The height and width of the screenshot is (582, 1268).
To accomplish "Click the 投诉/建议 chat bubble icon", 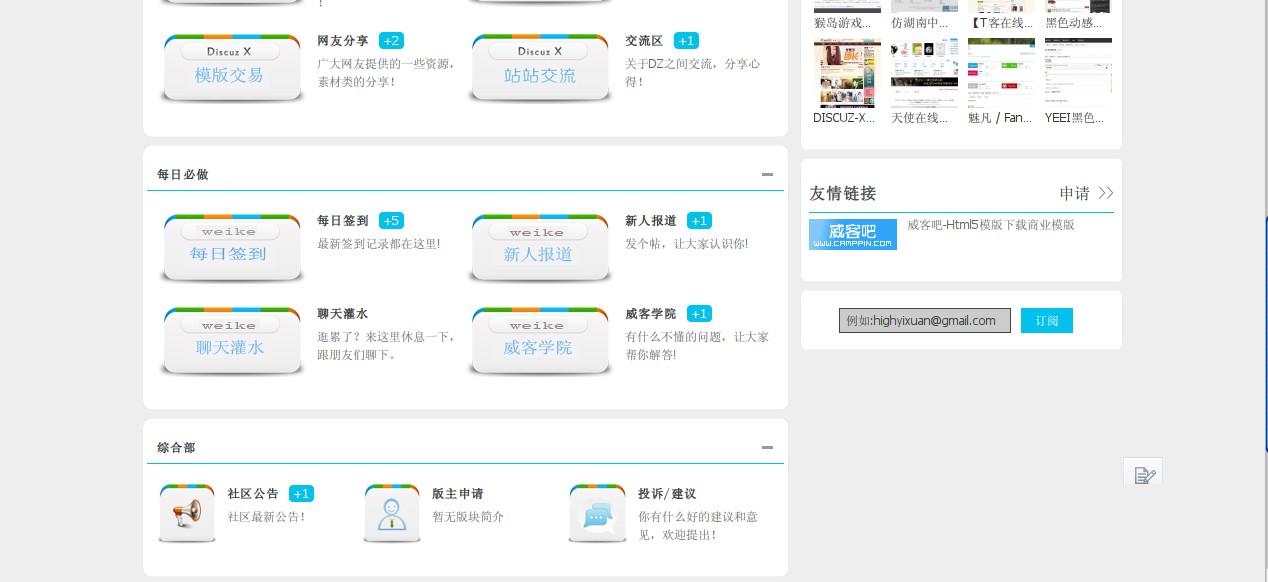I will coord(597,514).
